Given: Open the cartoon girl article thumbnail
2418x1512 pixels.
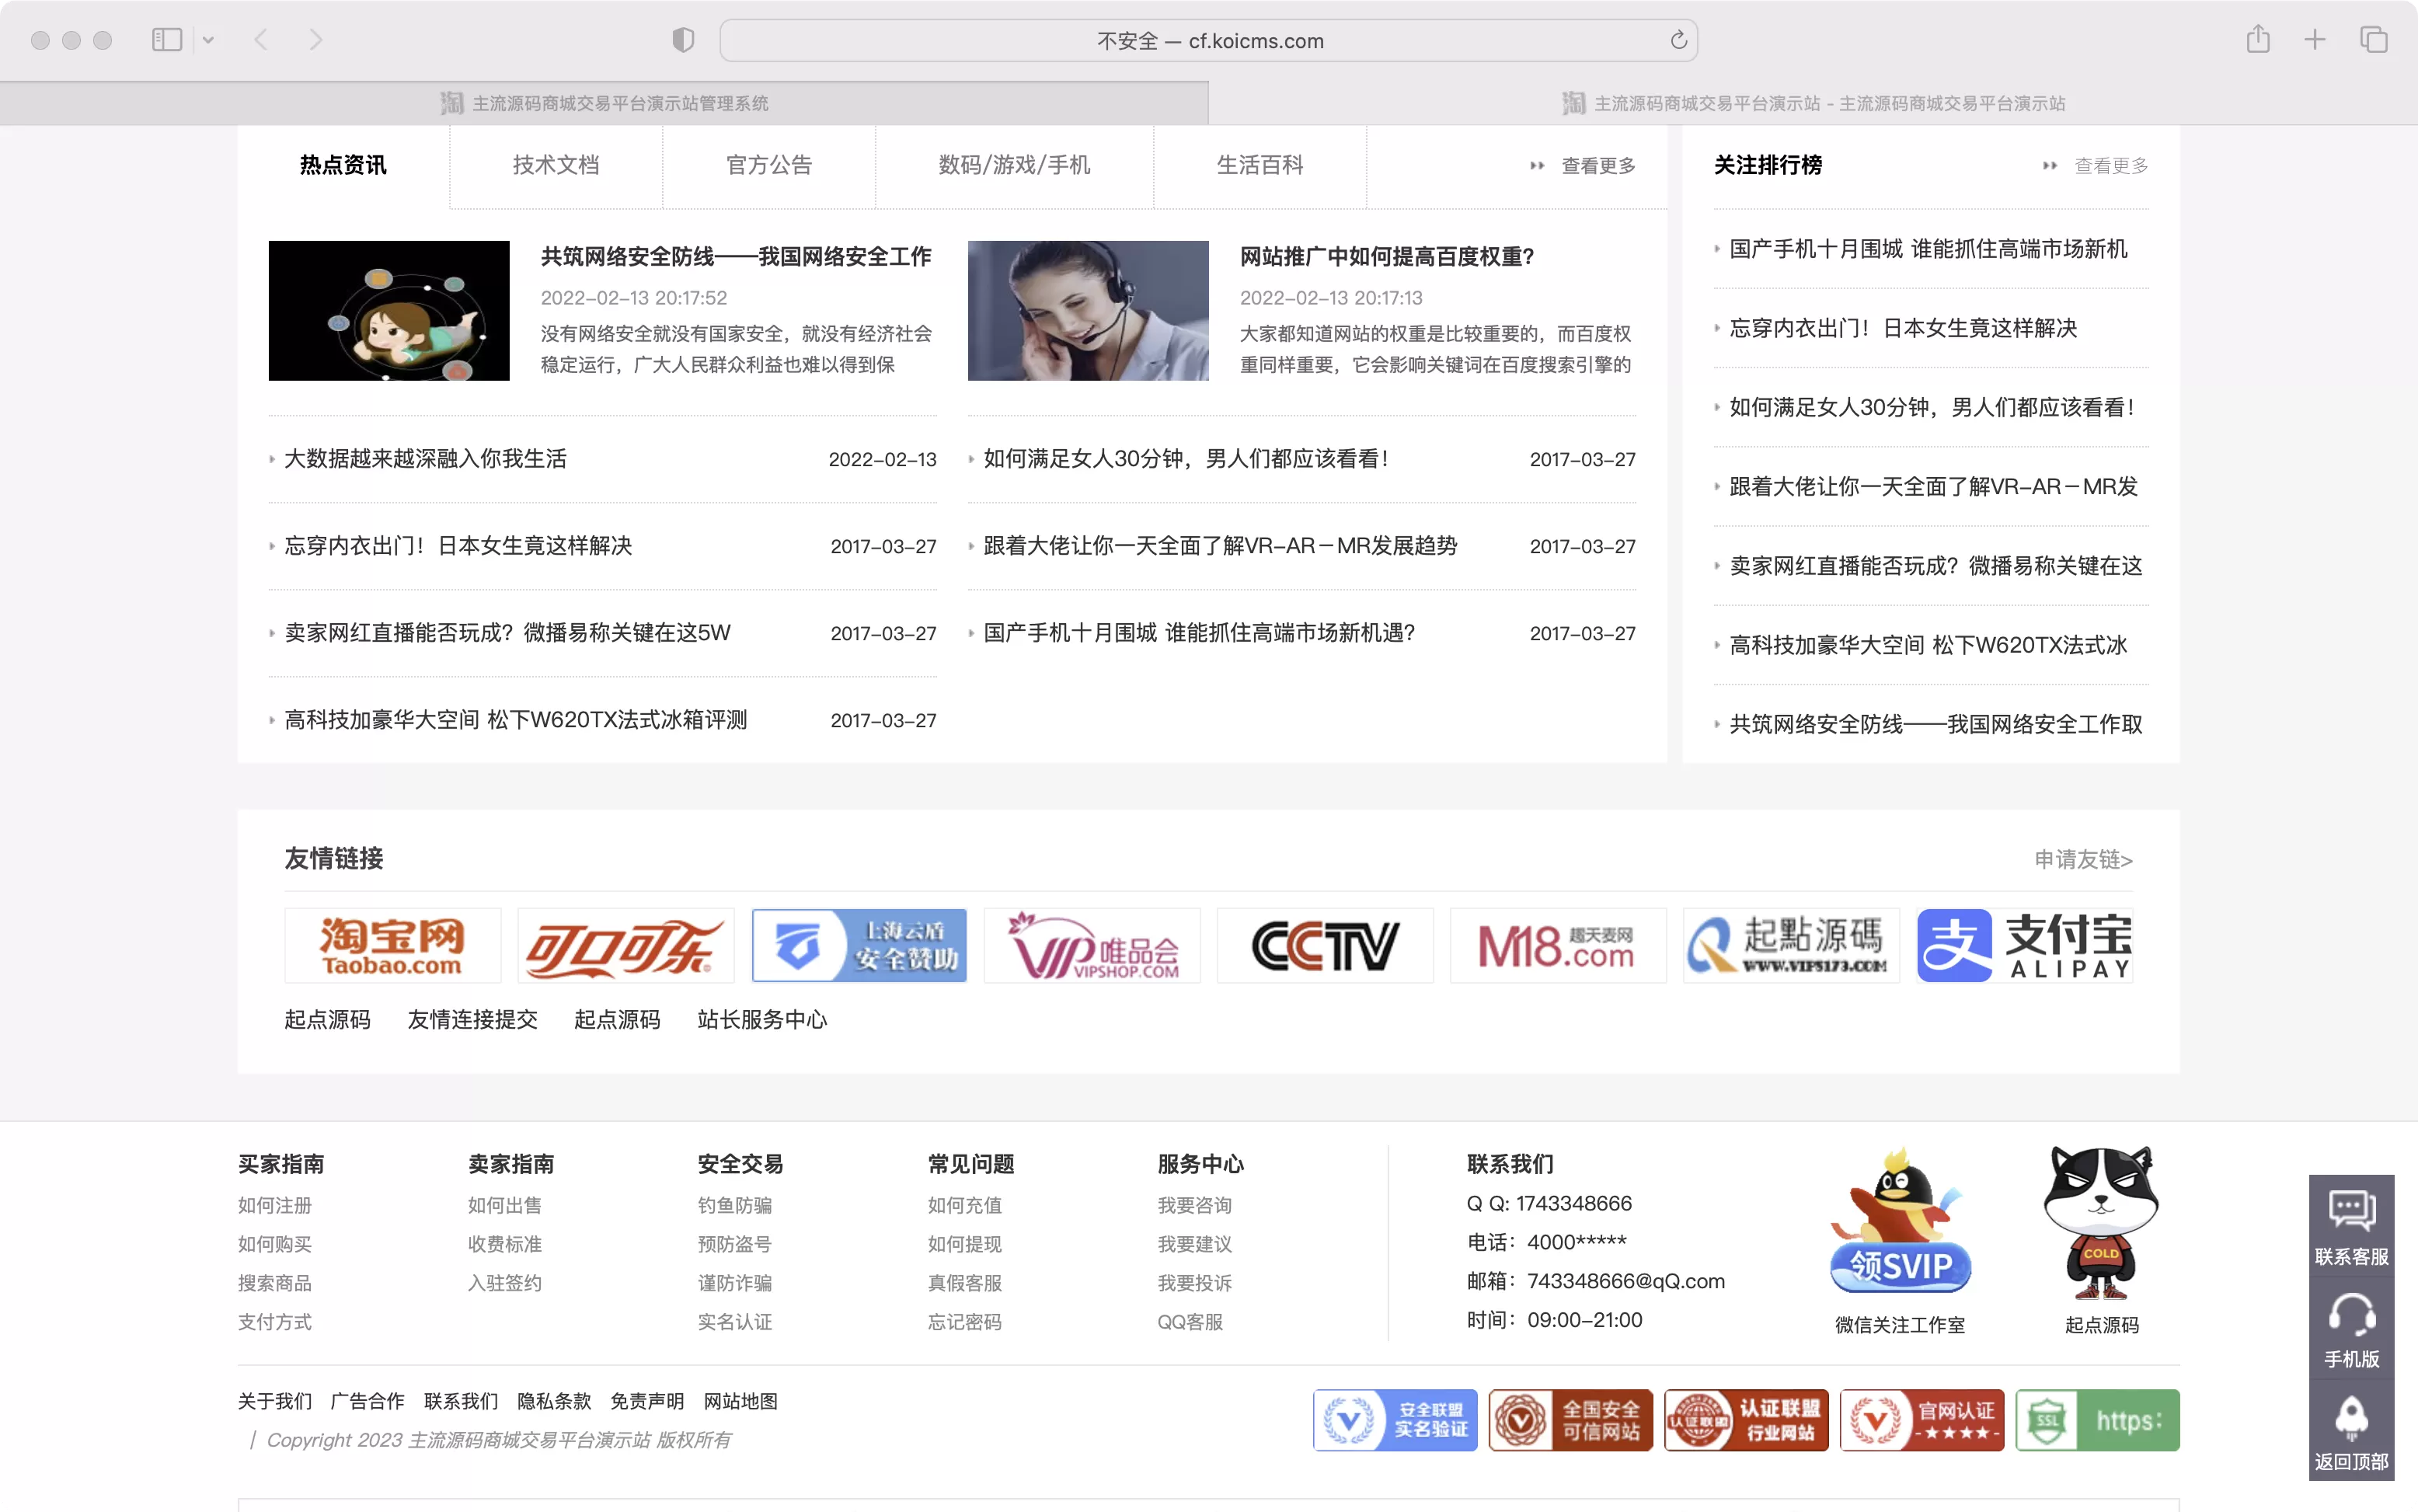Looking at the screenshot, I should 389,310.
